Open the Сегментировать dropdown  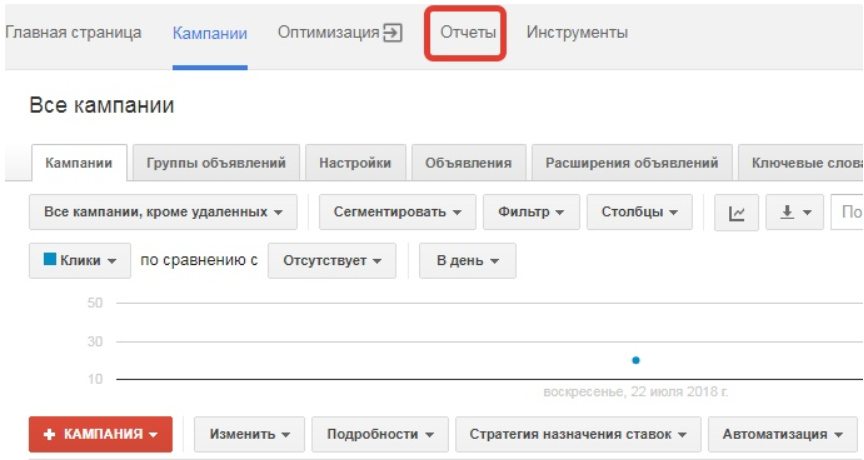pyautogui.click(x=397, y=212)
